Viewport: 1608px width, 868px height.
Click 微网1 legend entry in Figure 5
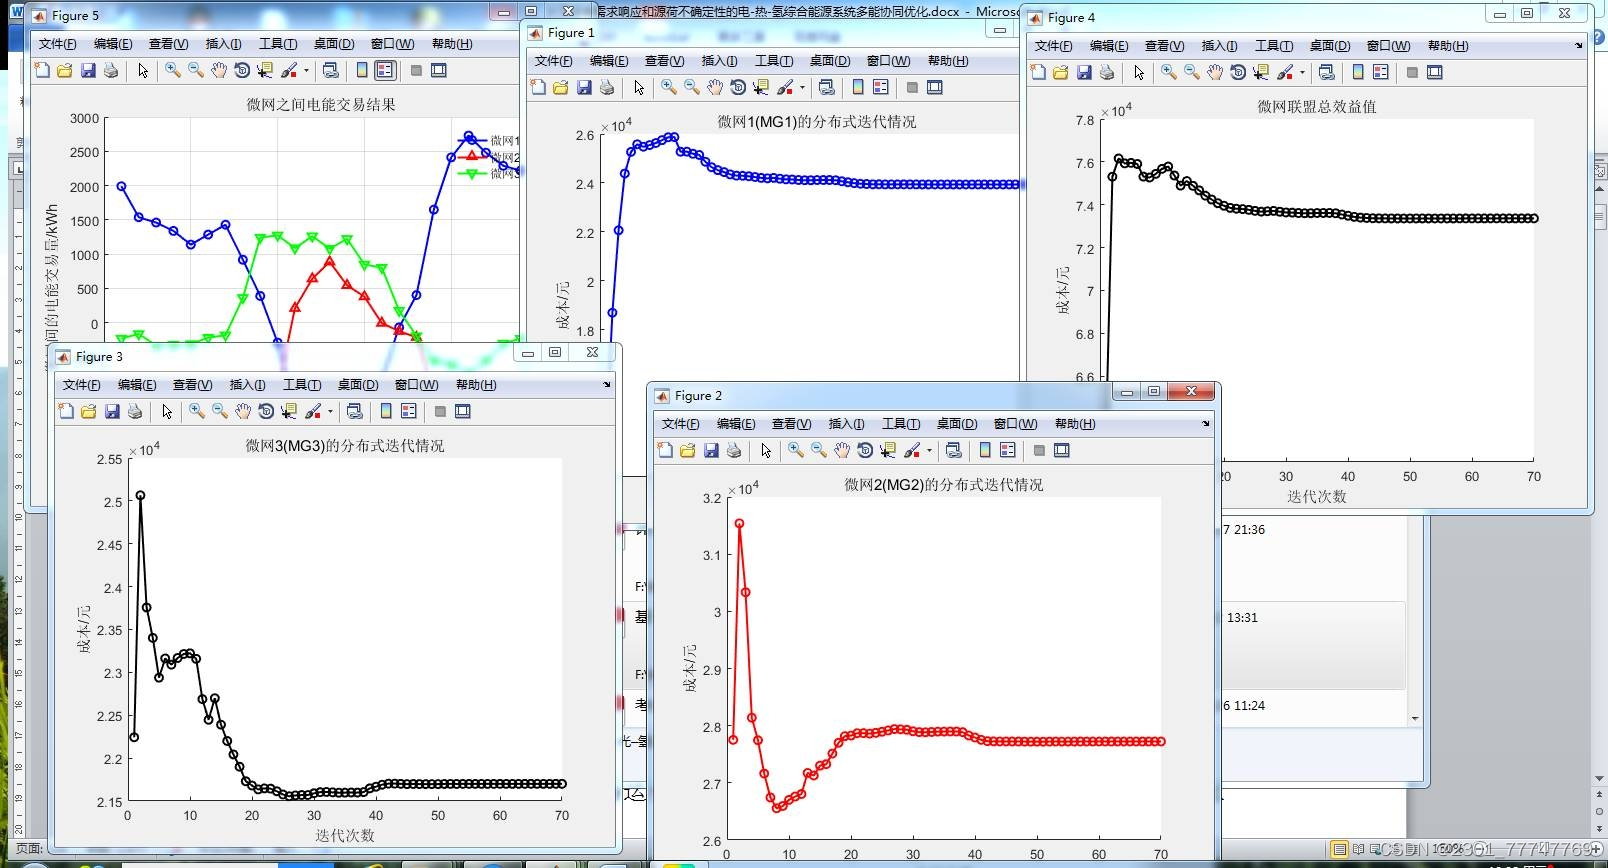click(488, 140)
